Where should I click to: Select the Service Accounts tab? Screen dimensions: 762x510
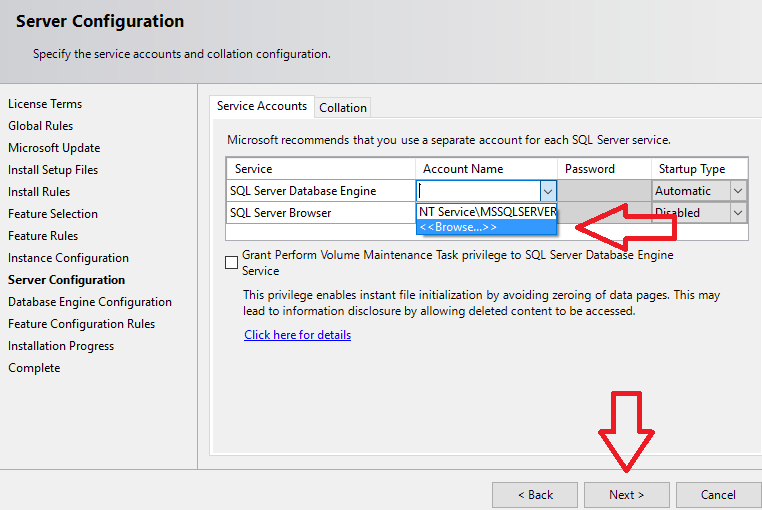pos(262,106)
